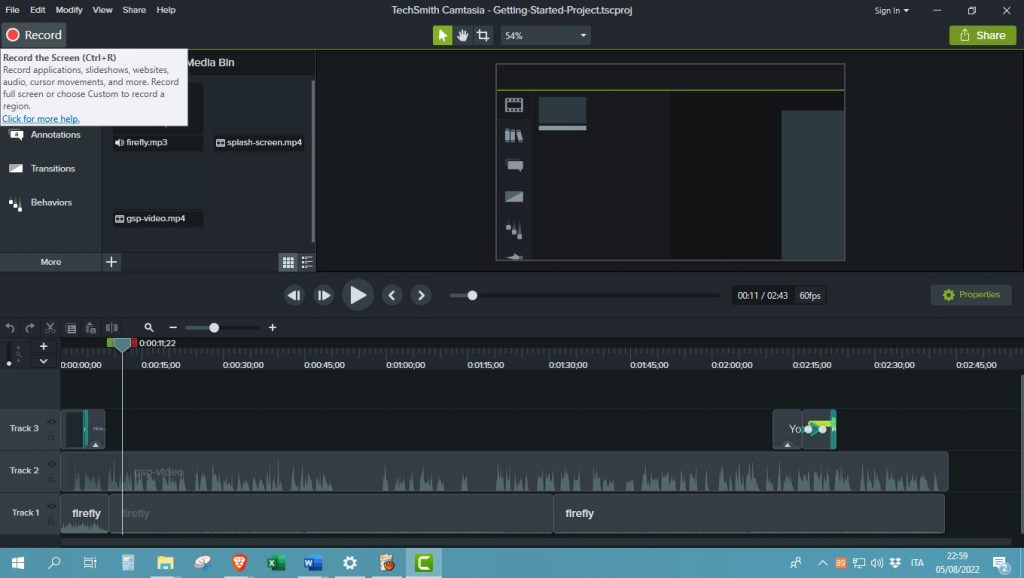Undo the last action using the timeline arrow

(10, 327)
